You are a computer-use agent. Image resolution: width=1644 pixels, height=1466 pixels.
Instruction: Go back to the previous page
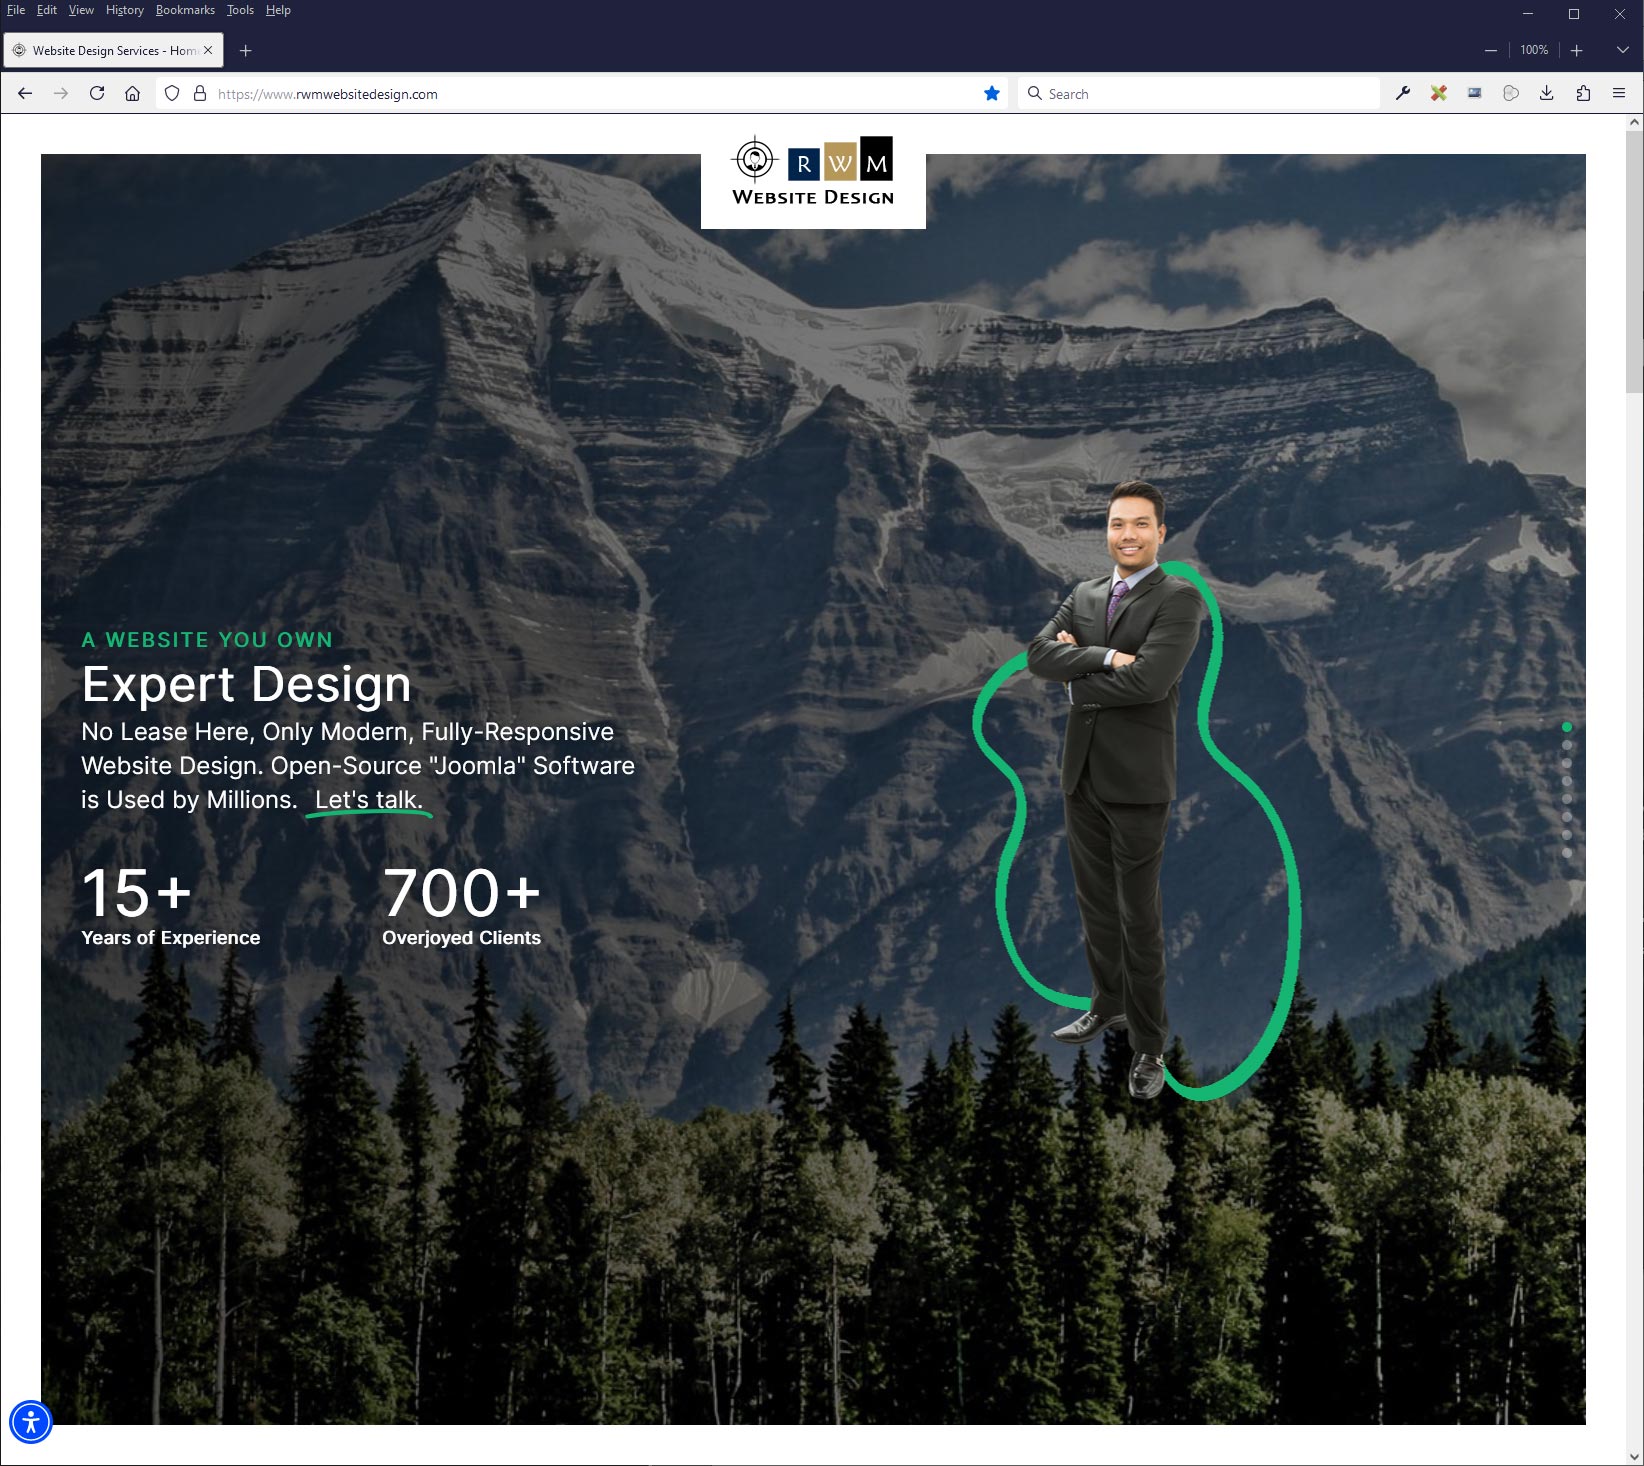[x=25, y=93]
